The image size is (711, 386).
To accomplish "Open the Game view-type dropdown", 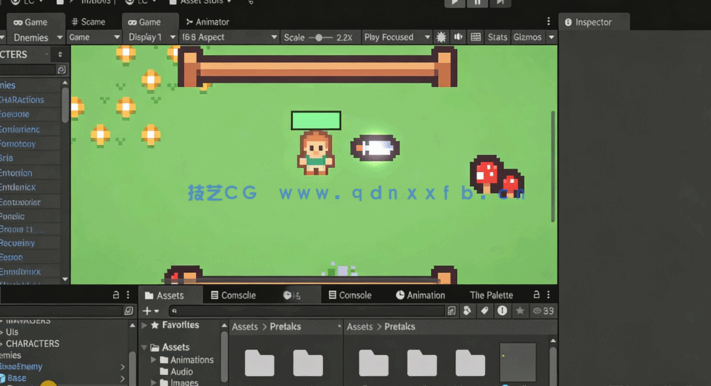I will pos(94,37).
